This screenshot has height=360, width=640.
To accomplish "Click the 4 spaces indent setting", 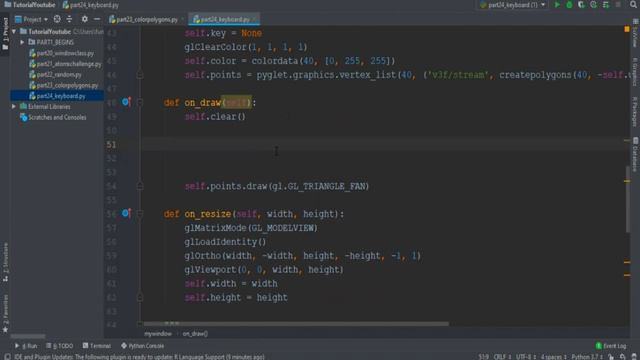I will tap(553, 357).
